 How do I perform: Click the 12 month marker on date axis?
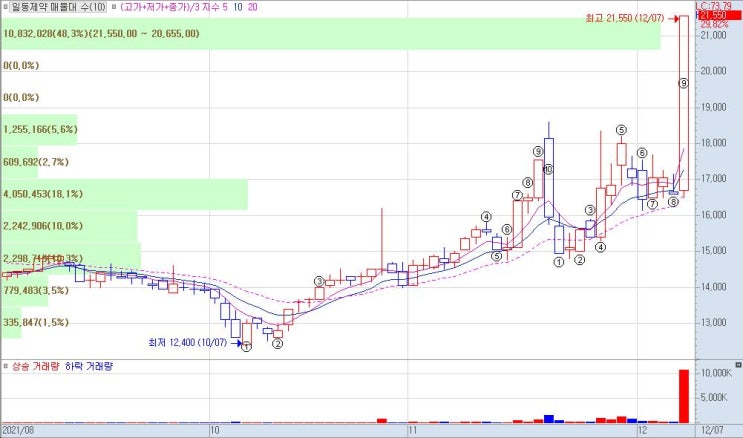coord(643,430)
